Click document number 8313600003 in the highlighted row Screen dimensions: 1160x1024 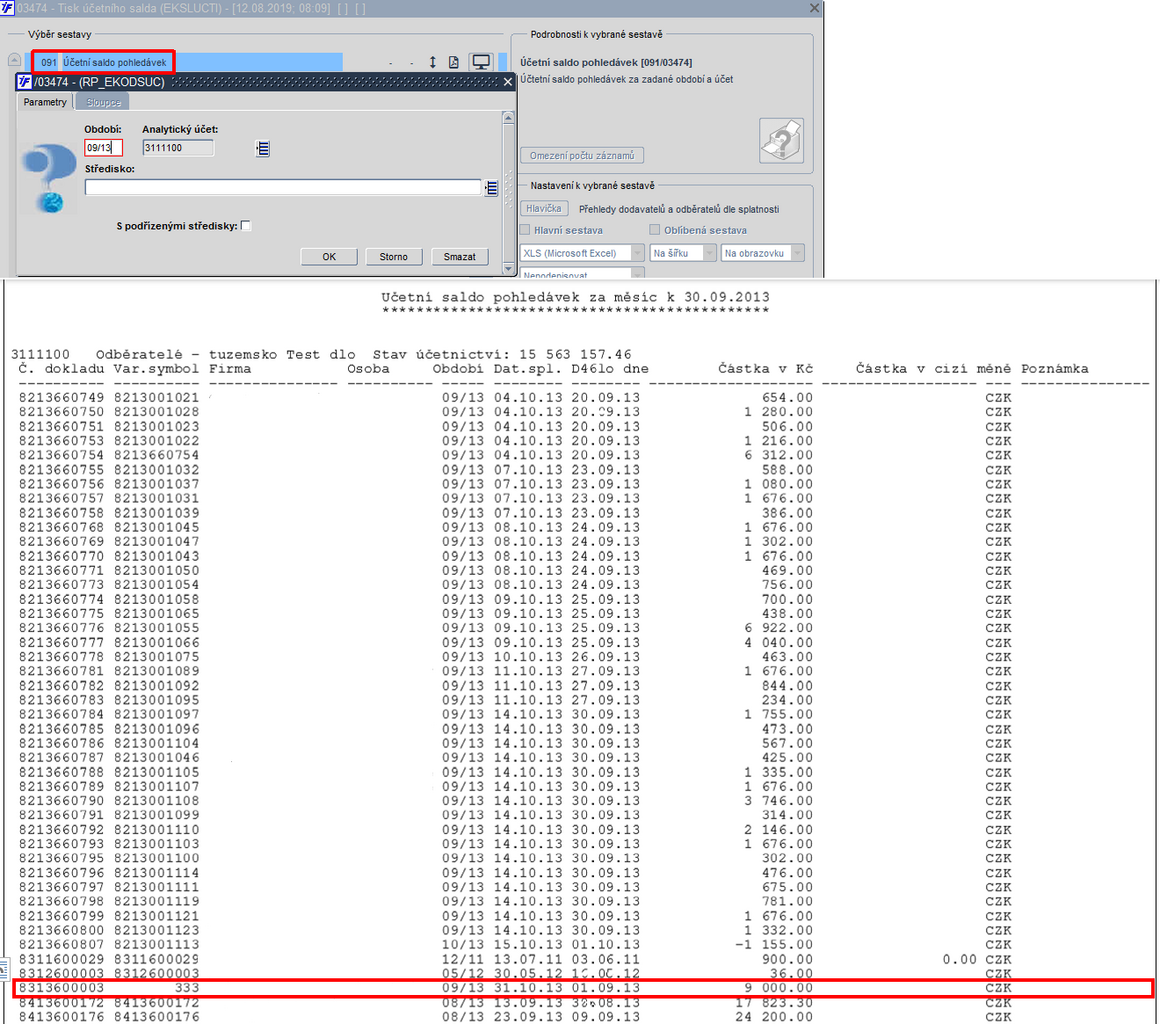(61, 988)
